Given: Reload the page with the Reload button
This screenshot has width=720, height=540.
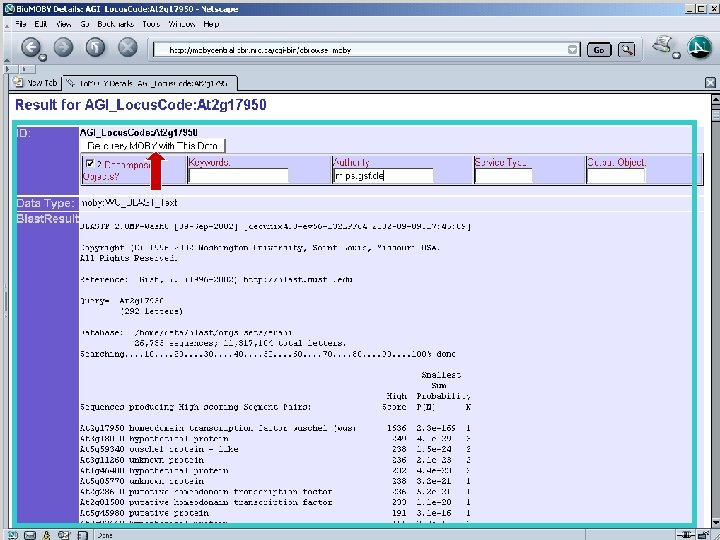Looking at the screenshot, I should click(x=96, y=47).
